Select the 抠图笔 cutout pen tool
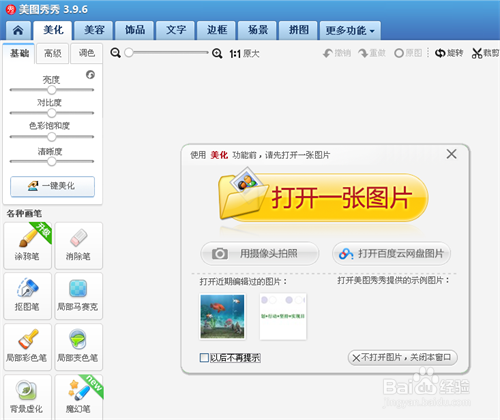 click(x=27, y=296)
